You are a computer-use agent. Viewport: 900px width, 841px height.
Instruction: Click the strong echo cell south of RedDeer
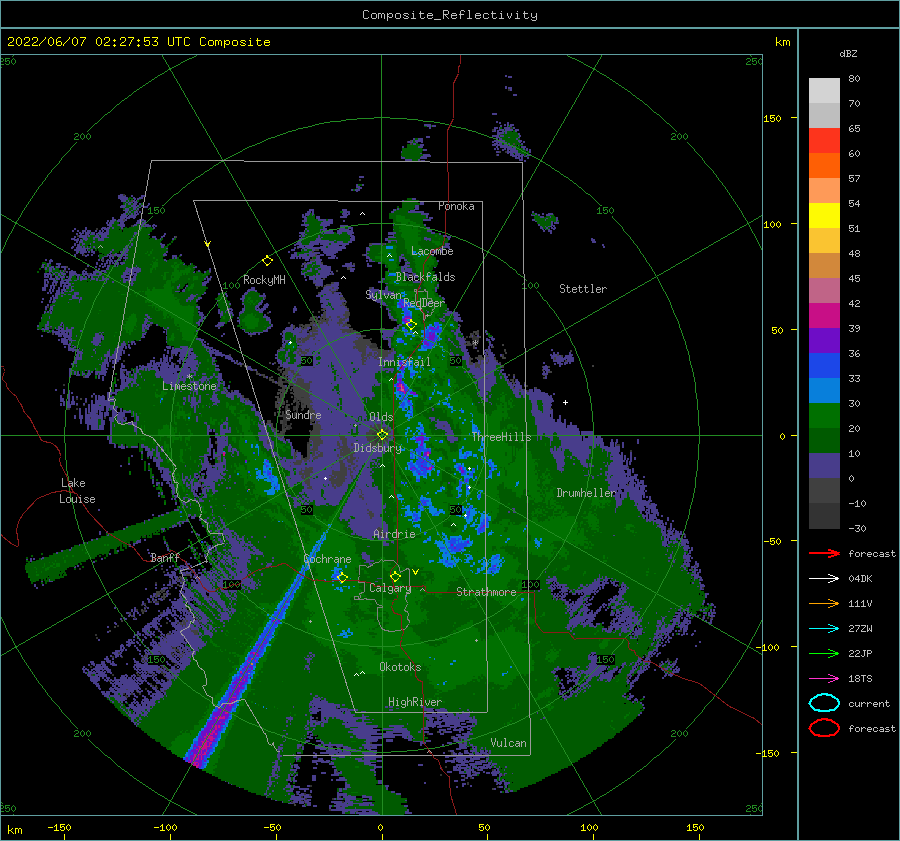tap(429, 335)
